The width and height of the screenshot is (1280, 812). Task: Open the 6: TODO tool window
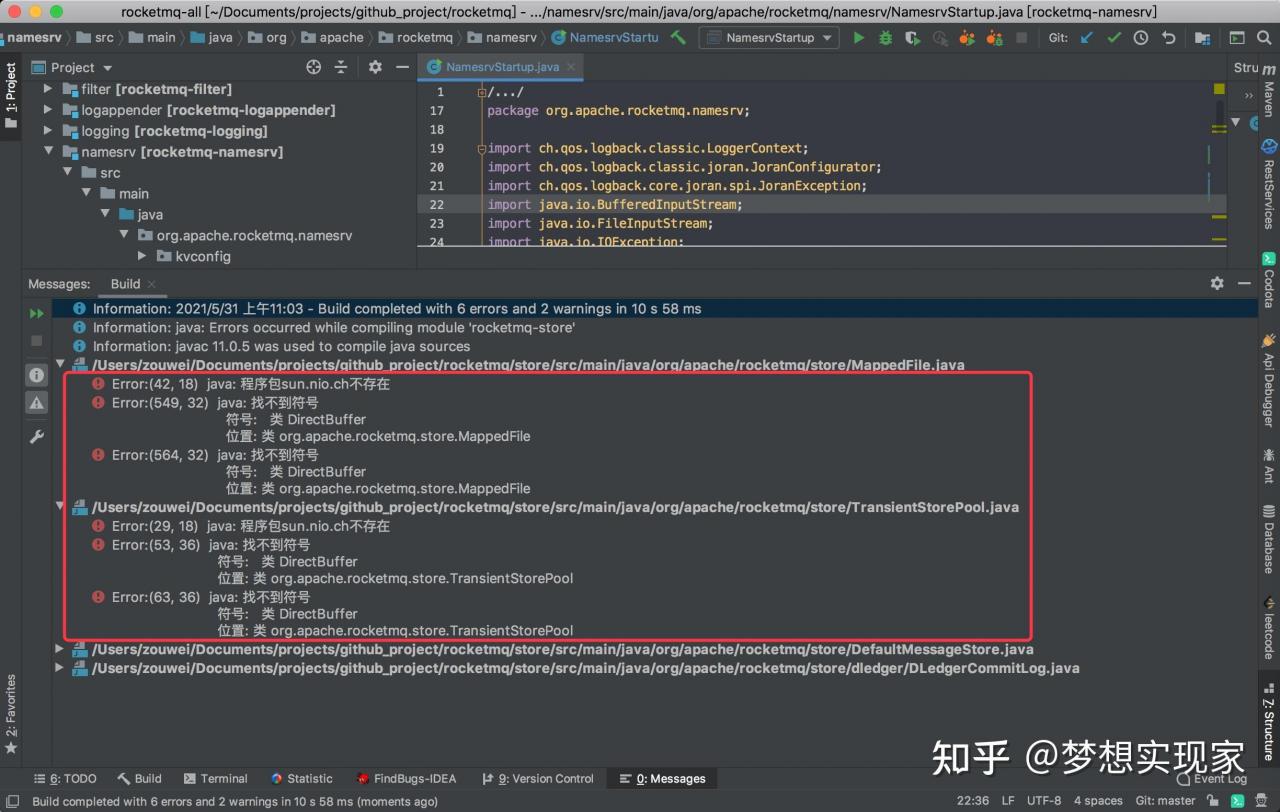click(65, 778)
